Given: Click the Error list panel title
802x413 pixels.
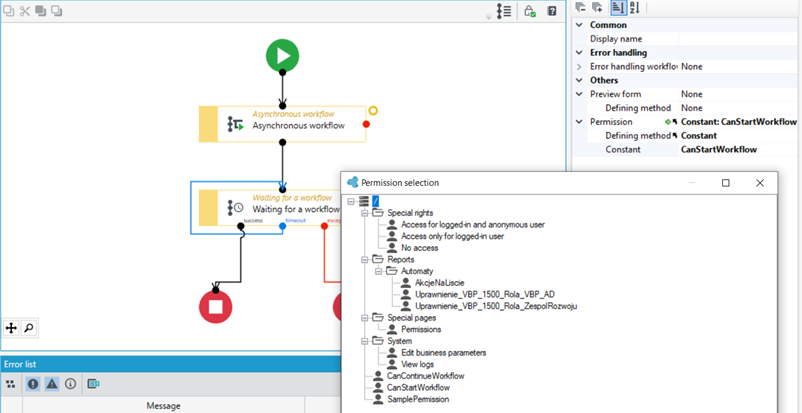Looking at the screenshot, I should pyautogui.click(x=20, y=364).
